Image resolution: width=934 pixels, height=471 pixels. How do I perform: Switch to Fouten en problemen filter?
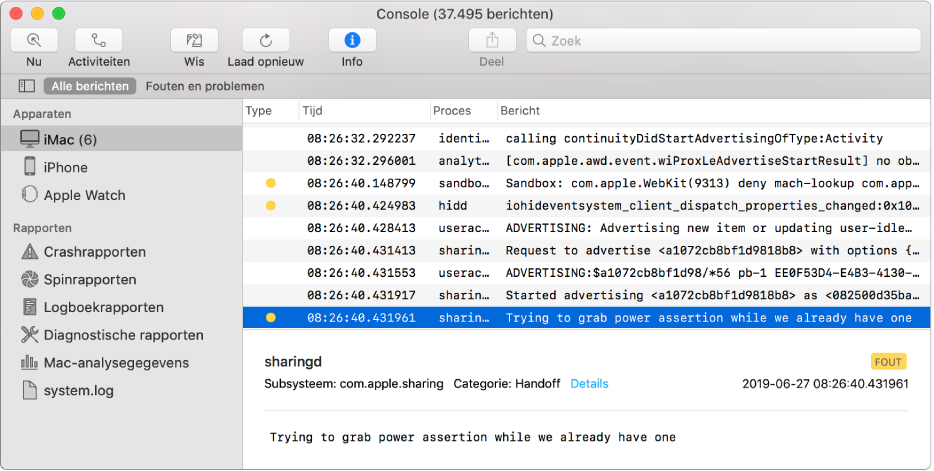pos(205,86)
